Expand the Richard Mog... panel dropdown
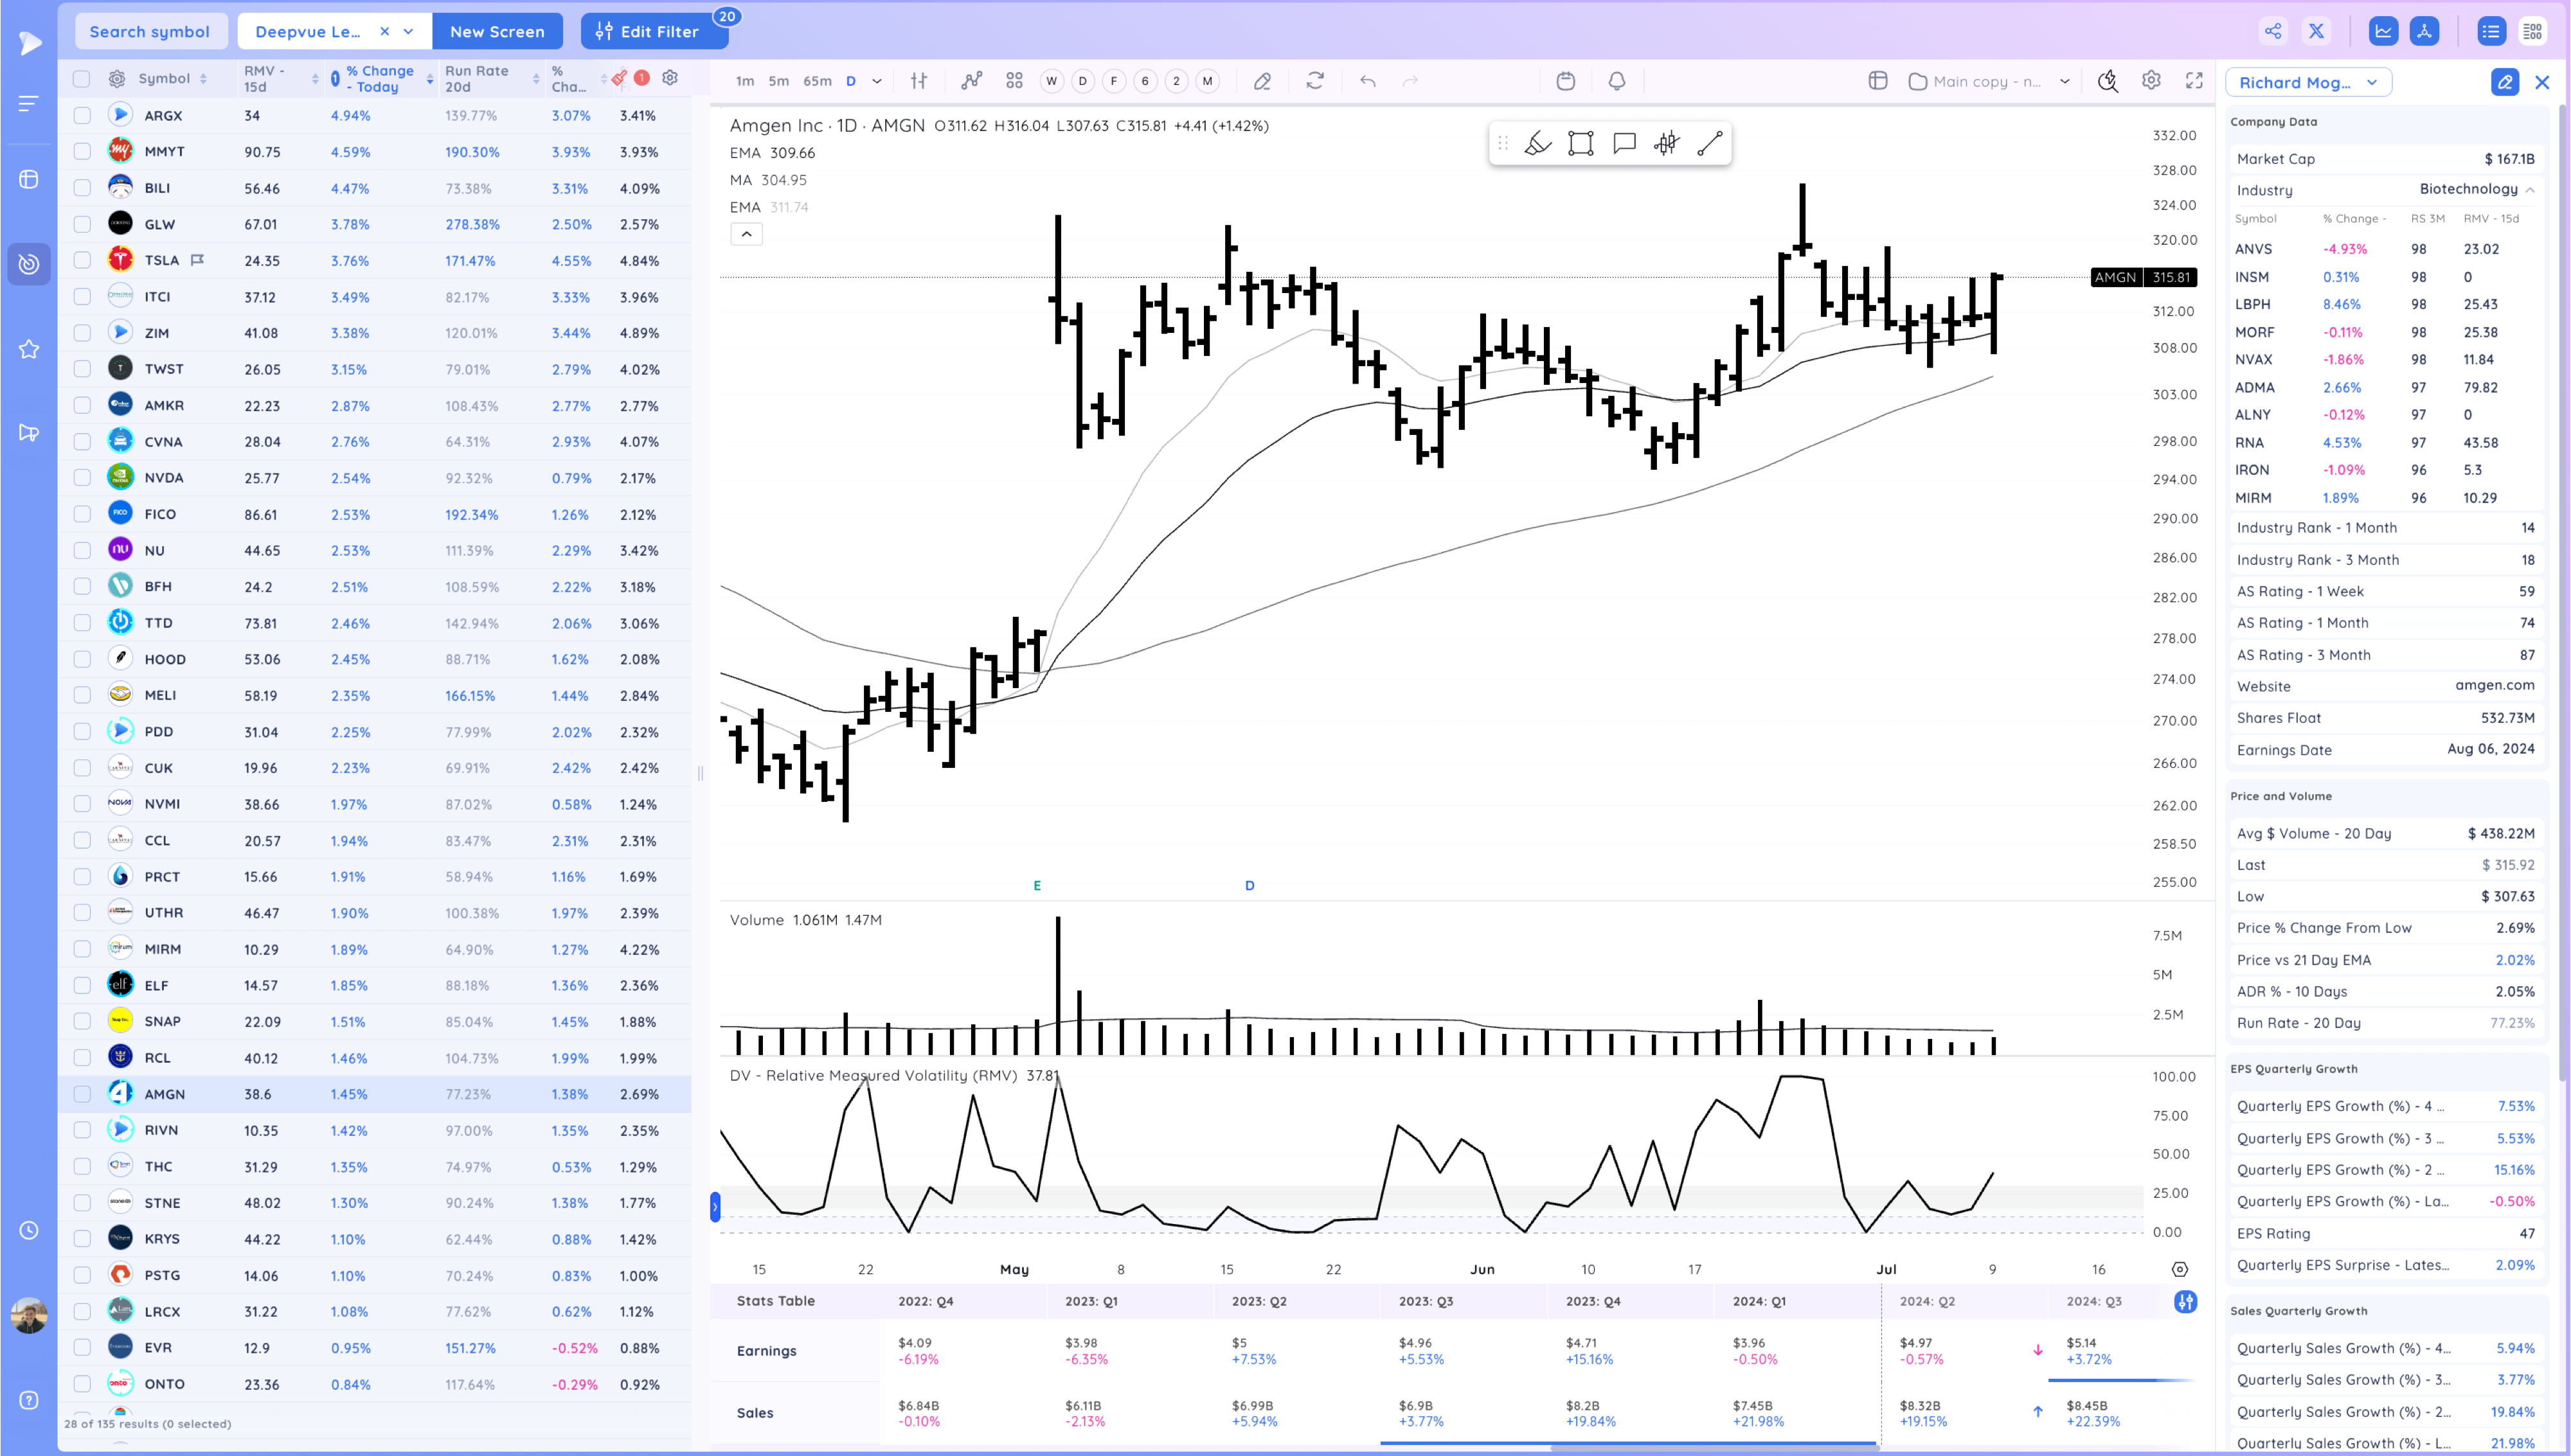 (2372, 82)
